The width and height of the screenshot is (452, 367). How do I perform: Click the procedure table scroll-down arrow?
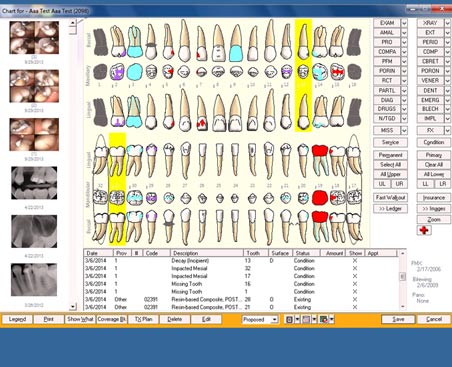403,307
